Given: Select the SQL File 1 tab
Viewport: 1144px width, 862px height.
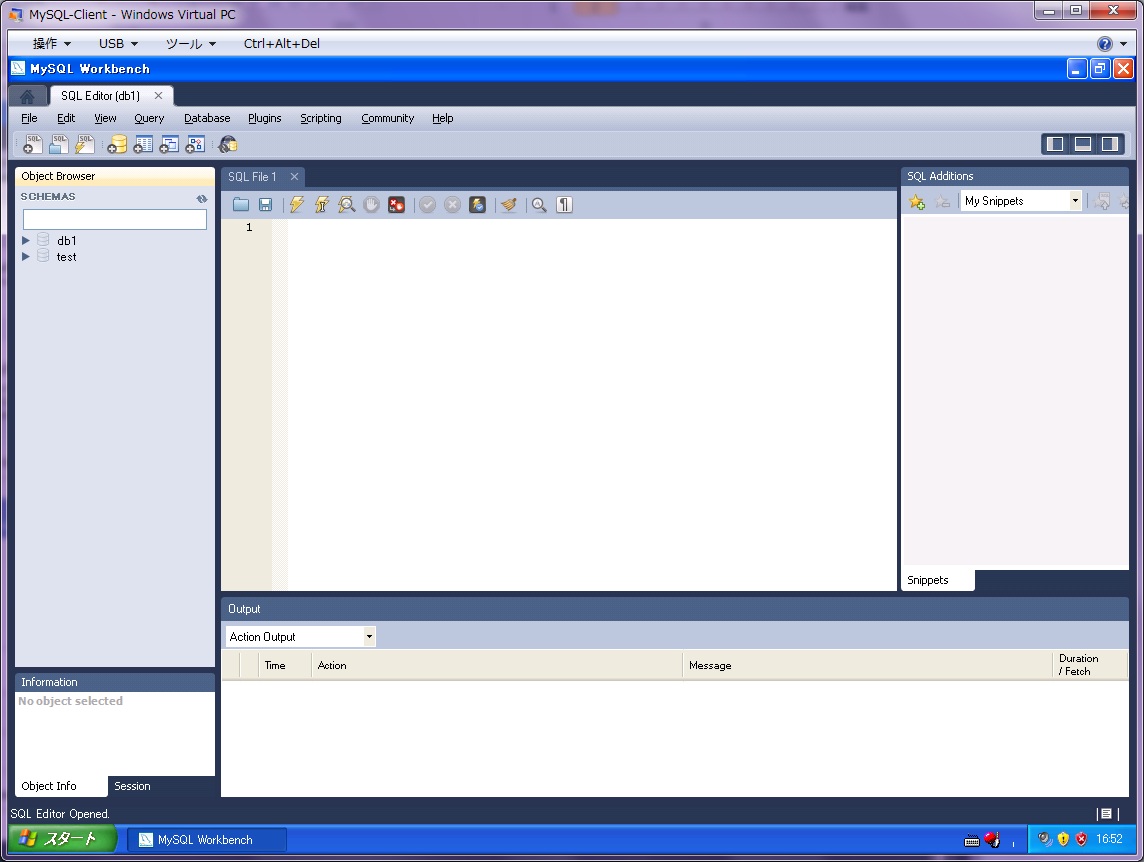Looking at the screenshot, I should [x=252, y=177].
